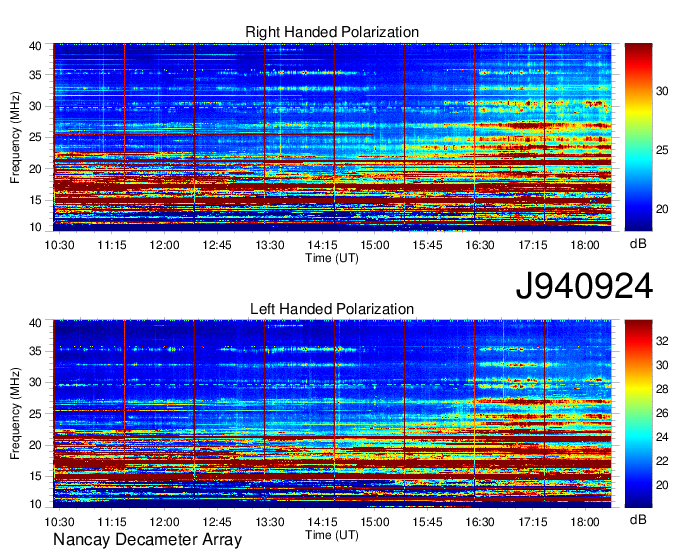Click 18:00 tick on left-handed time axis
Viewport: 680px width, 552px height.
click(585, 522)
